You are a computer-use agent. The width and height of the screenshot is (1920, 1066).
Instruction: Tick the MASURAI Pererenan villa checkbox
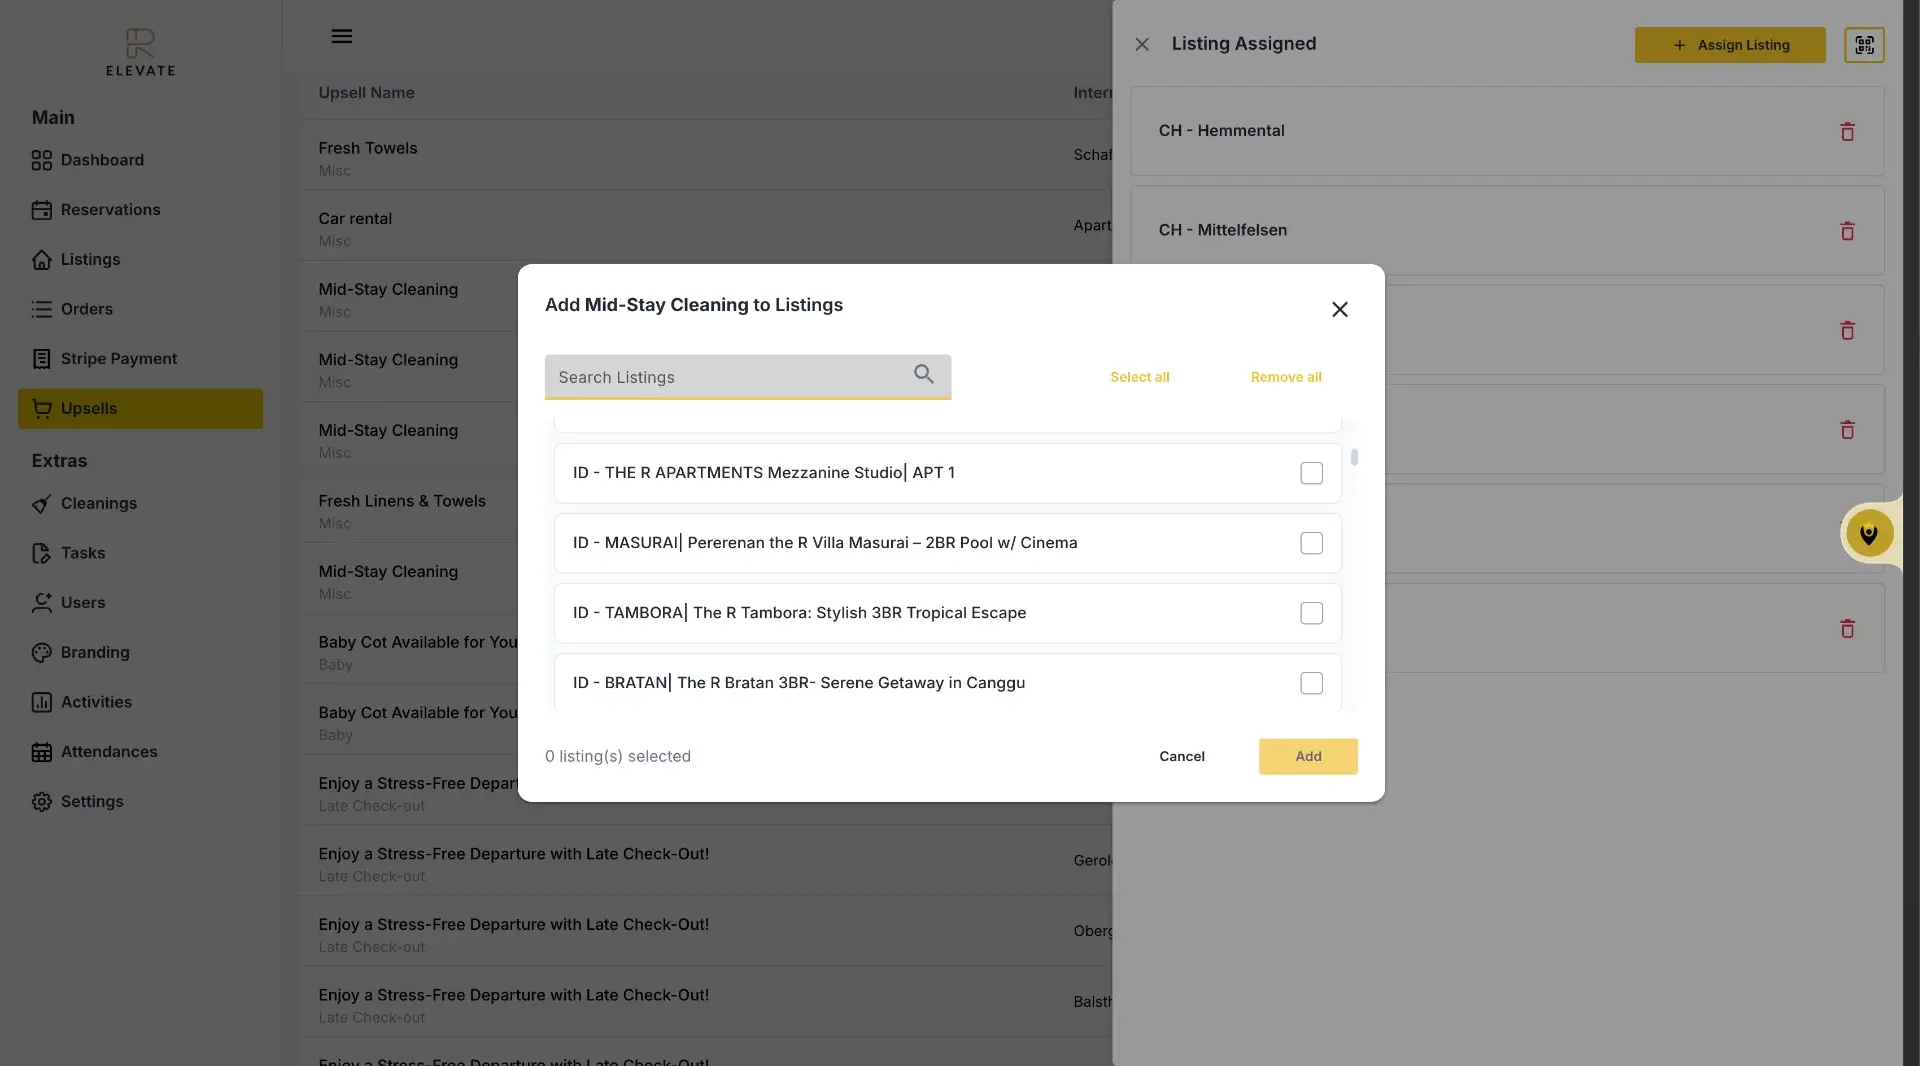point(1311,543)
